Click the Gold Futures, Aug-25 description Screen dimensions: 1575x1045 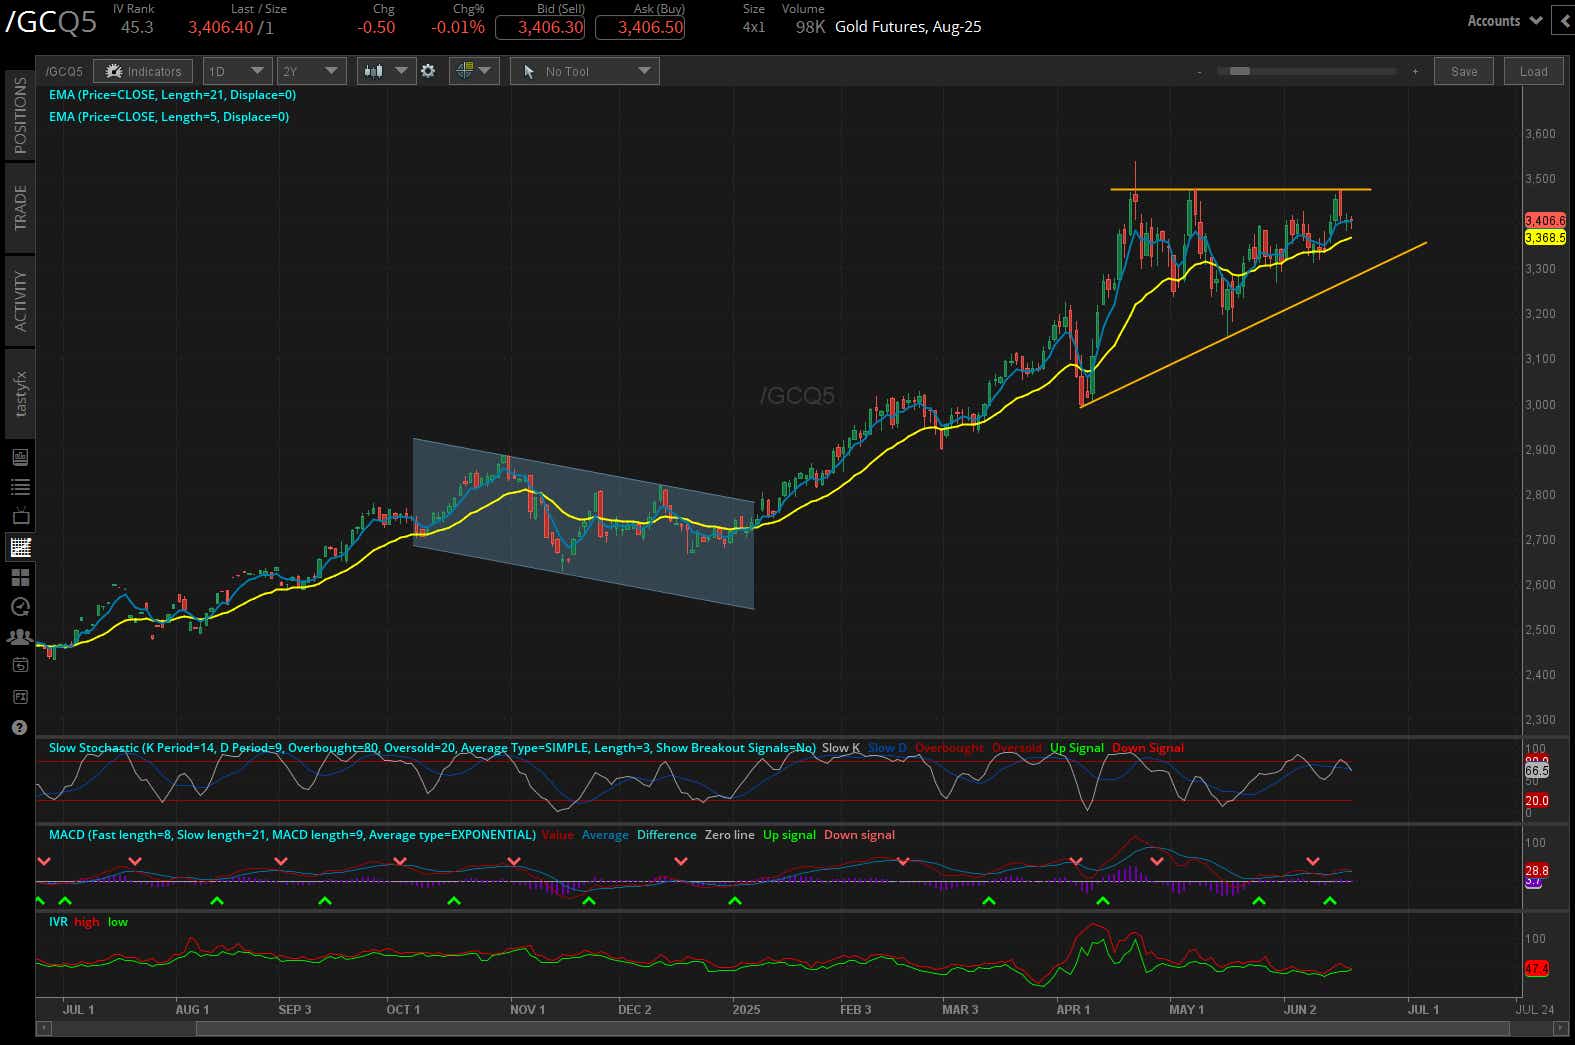tap(908, 27)
